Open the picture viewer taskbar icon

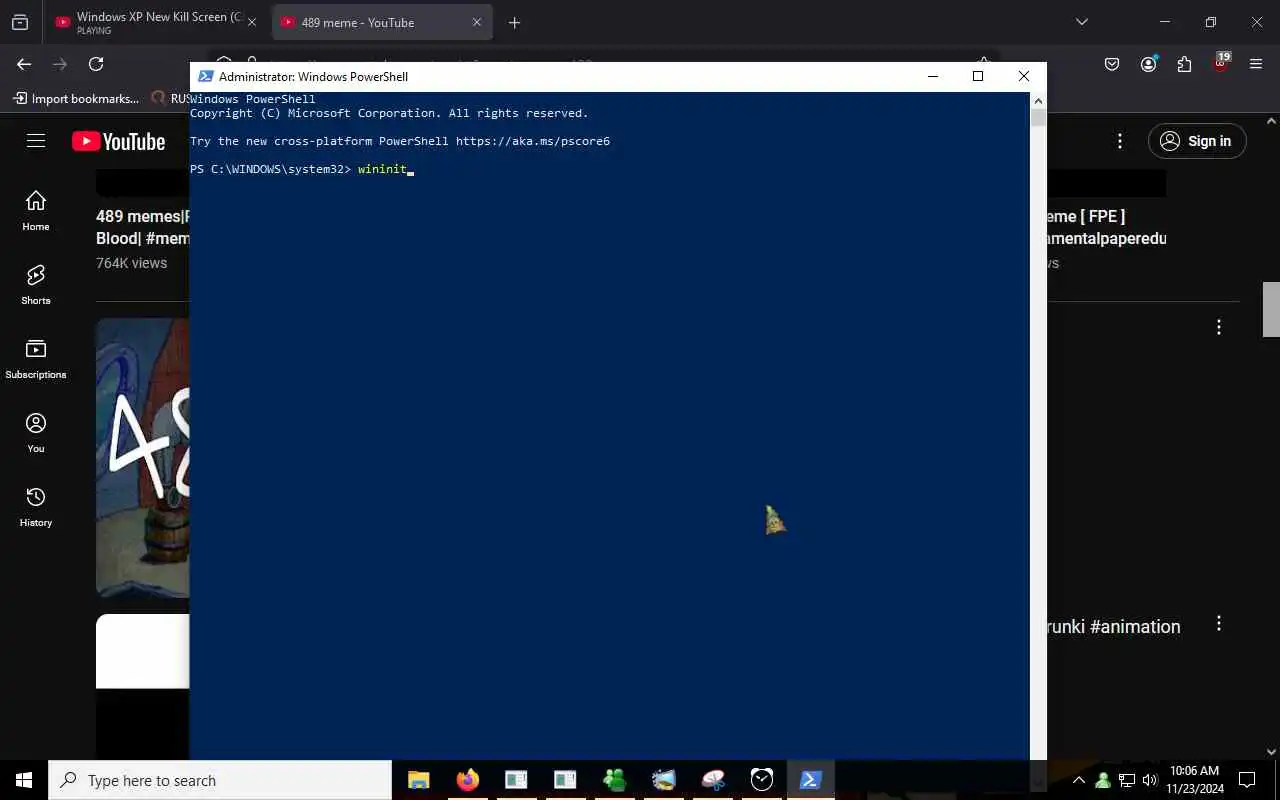[x=663, y=780]
